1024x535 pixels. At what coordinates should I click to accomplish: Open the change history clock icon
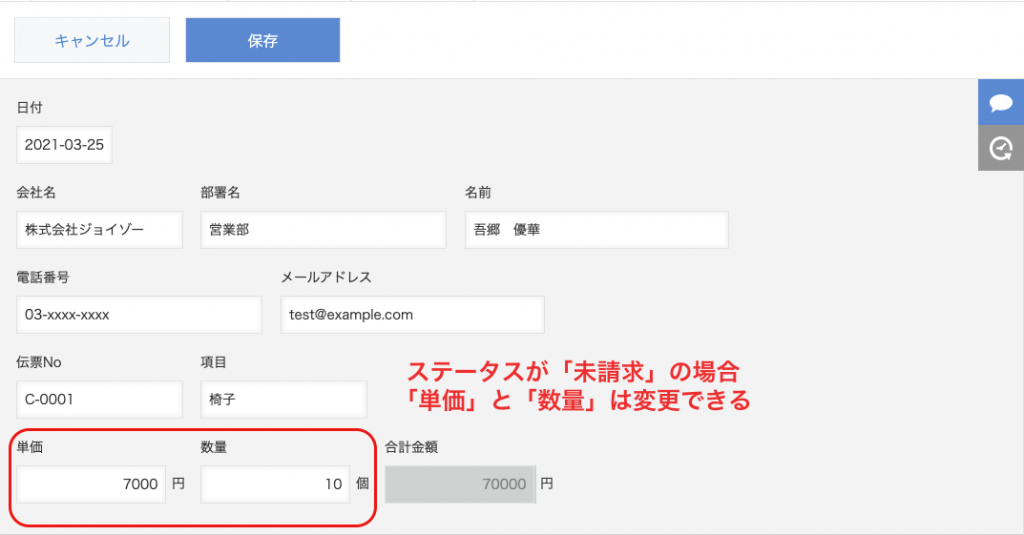click(x=1000, y=148)
